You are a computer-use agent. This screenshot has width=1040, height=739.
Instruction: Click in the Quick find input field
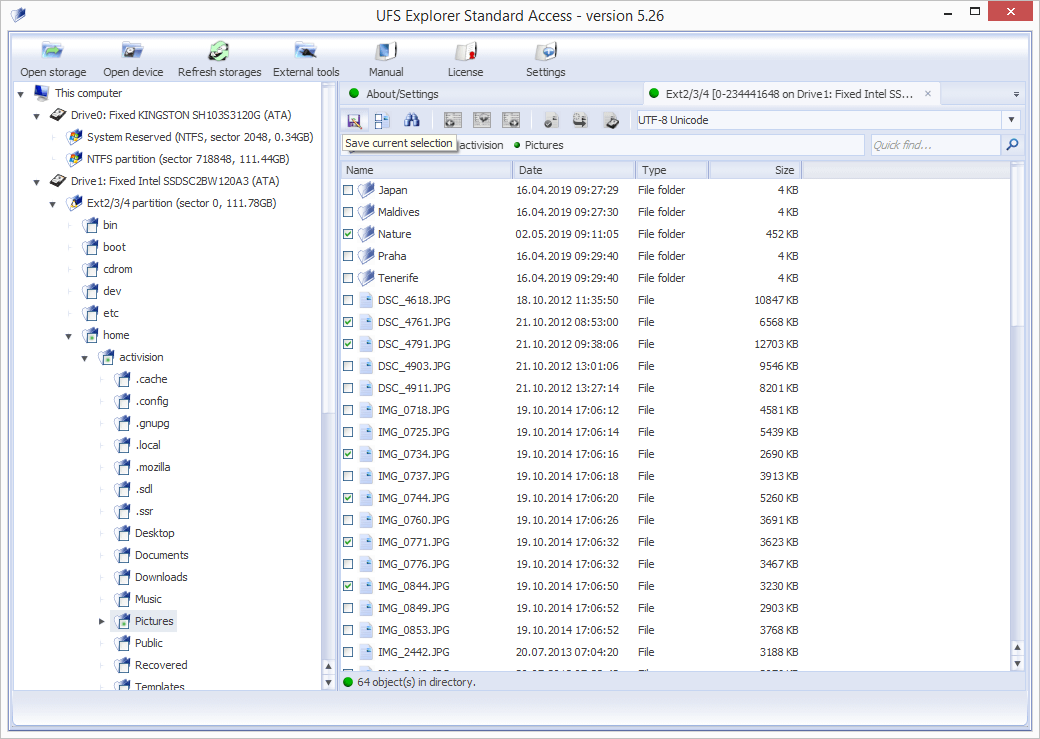click(x=933, y=145)
